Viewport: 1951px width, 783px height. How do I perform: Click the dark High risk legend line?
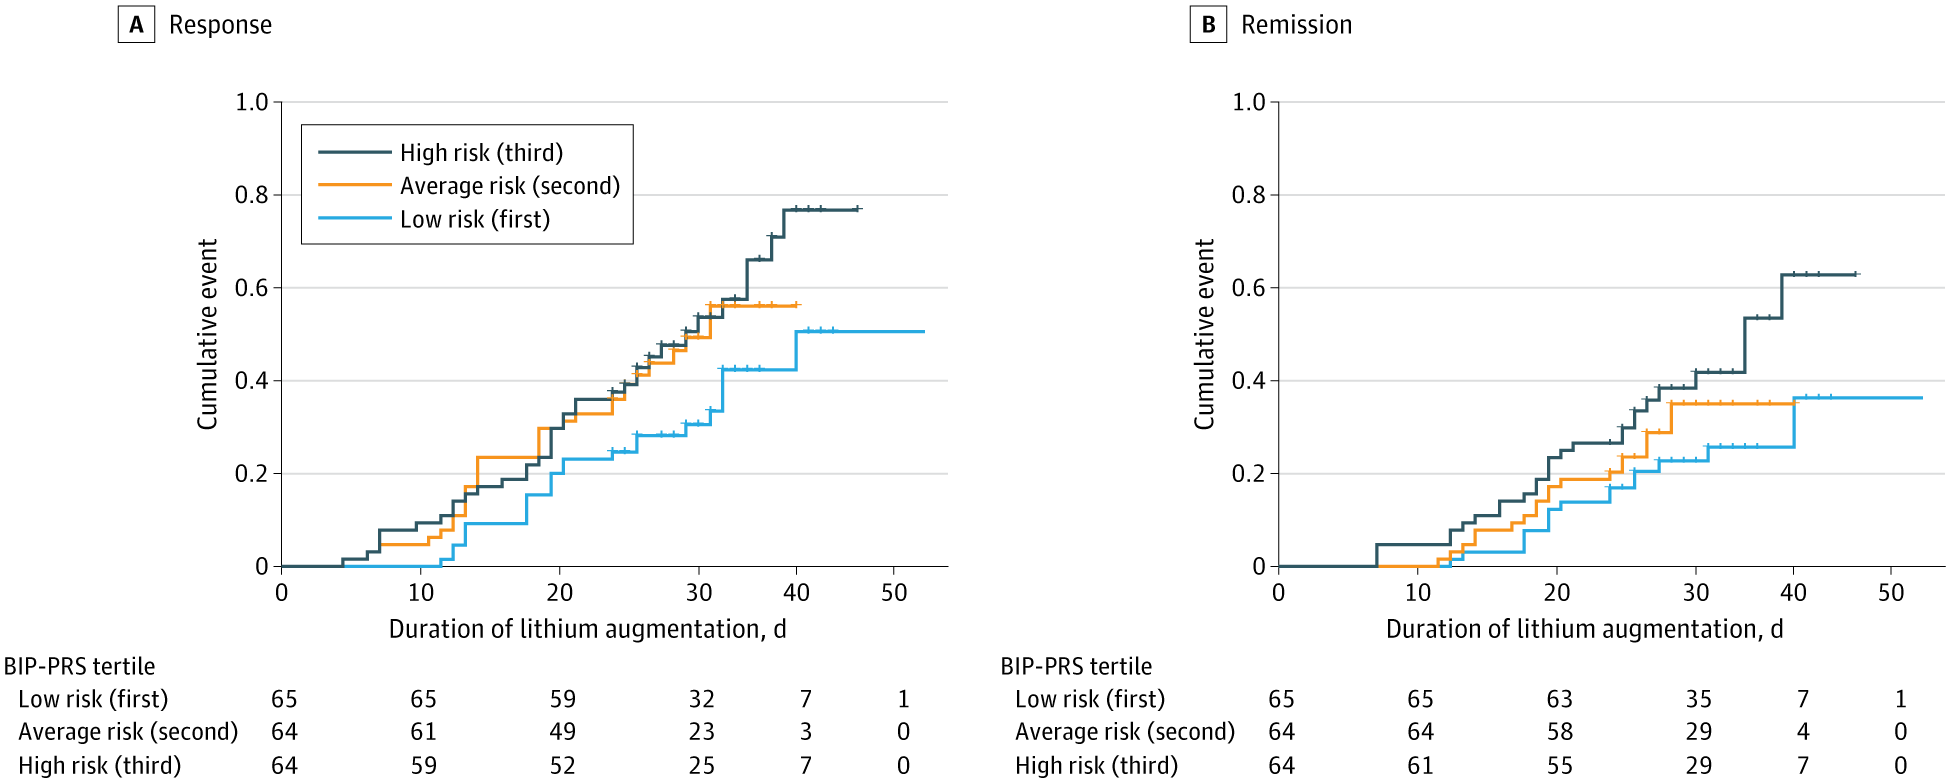(x=354, y=152)
